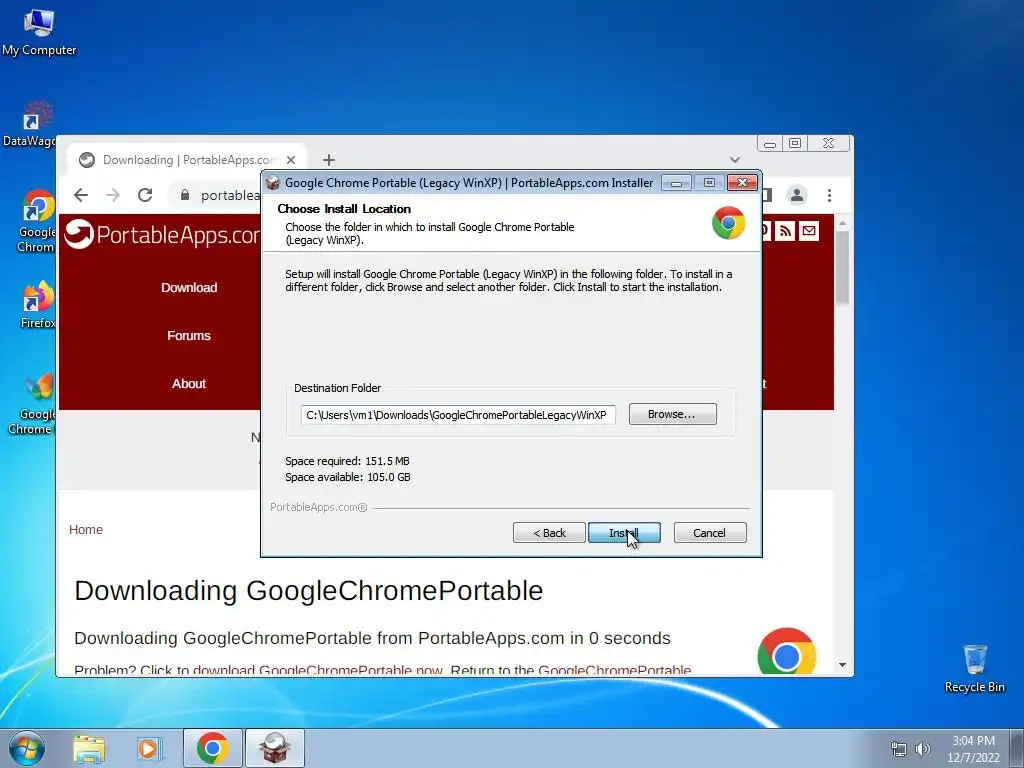Switch to the PortableApps installer taskbar item
This screenshot has height=768, width=1024.
click(x=275, y=748)
